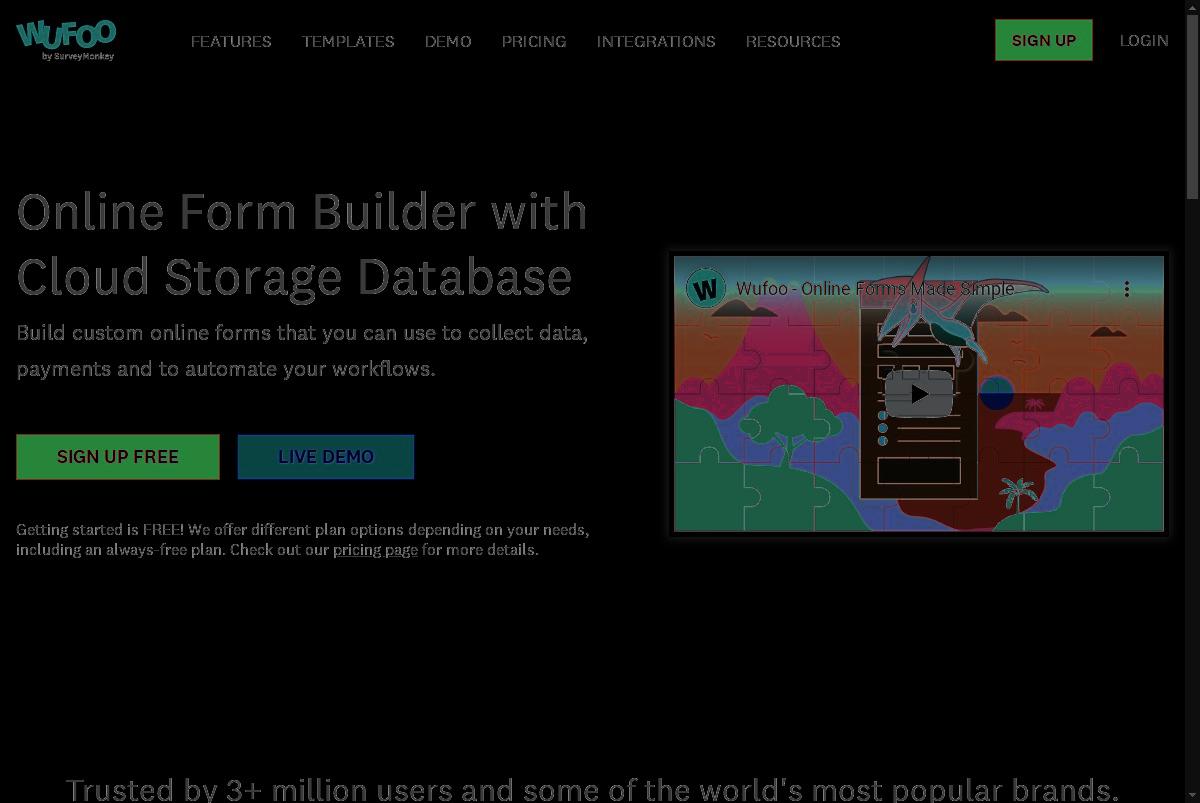The image size is (1200, 803).
Task: Click the green Sign Up header button
Action: click(1043, 40)
